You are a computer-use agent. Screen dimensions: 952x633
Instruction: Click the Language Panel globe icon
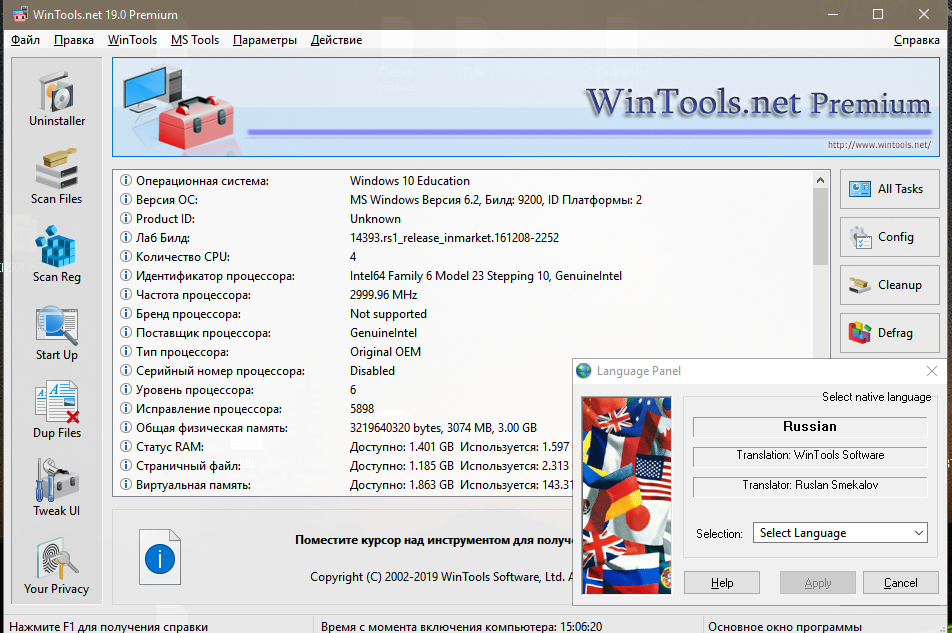pos(584,371)
